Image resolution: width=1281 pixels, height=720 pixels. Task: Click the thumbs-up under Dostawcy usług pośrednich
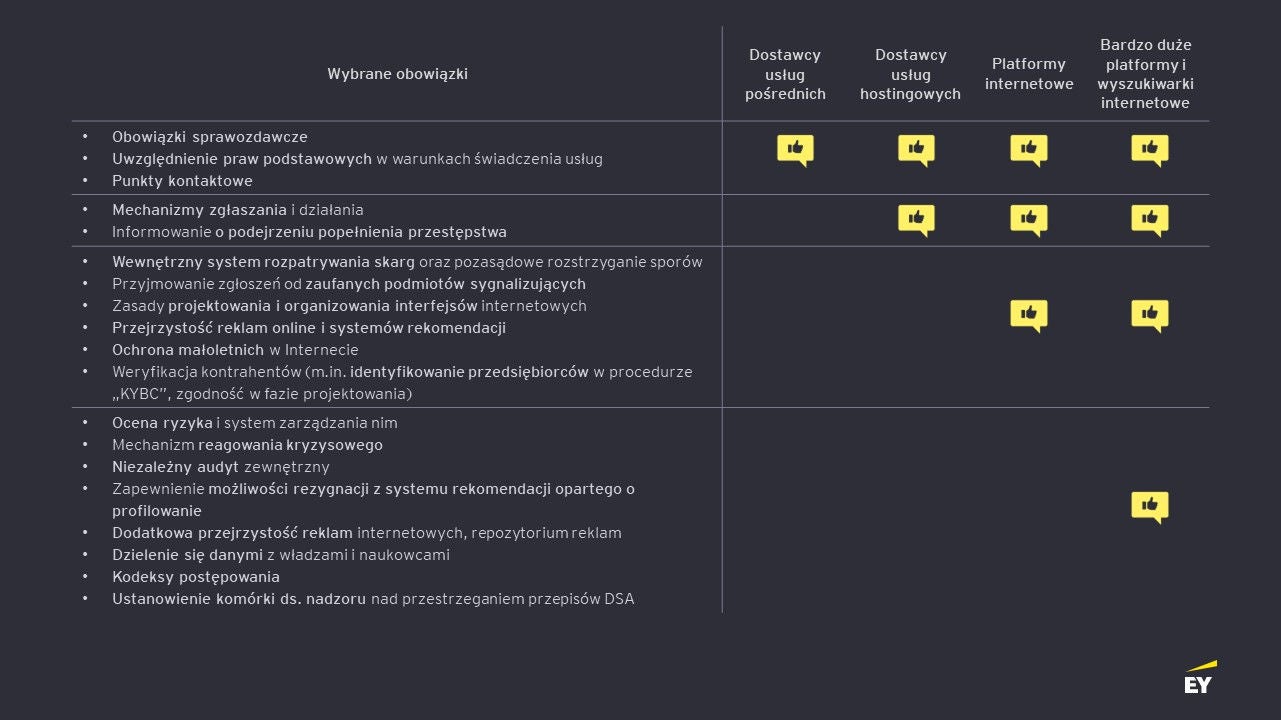pyautogui.click(x=795, y=150)
